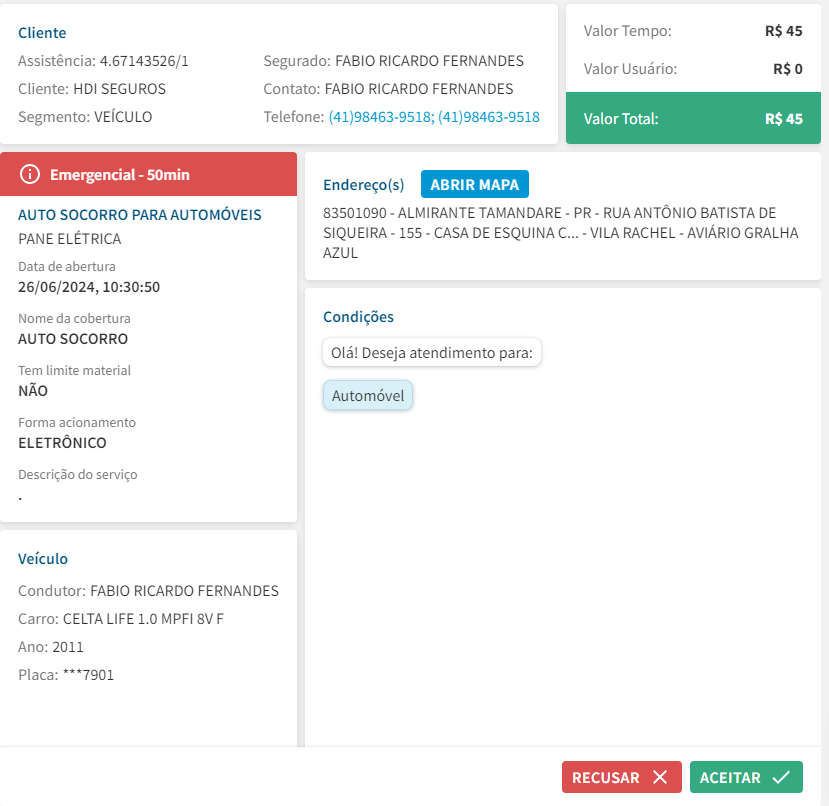This screenshot has height=806, width=829.
Task: Click the checkmark icon on the Aceitar button
Action: point(781,777)
